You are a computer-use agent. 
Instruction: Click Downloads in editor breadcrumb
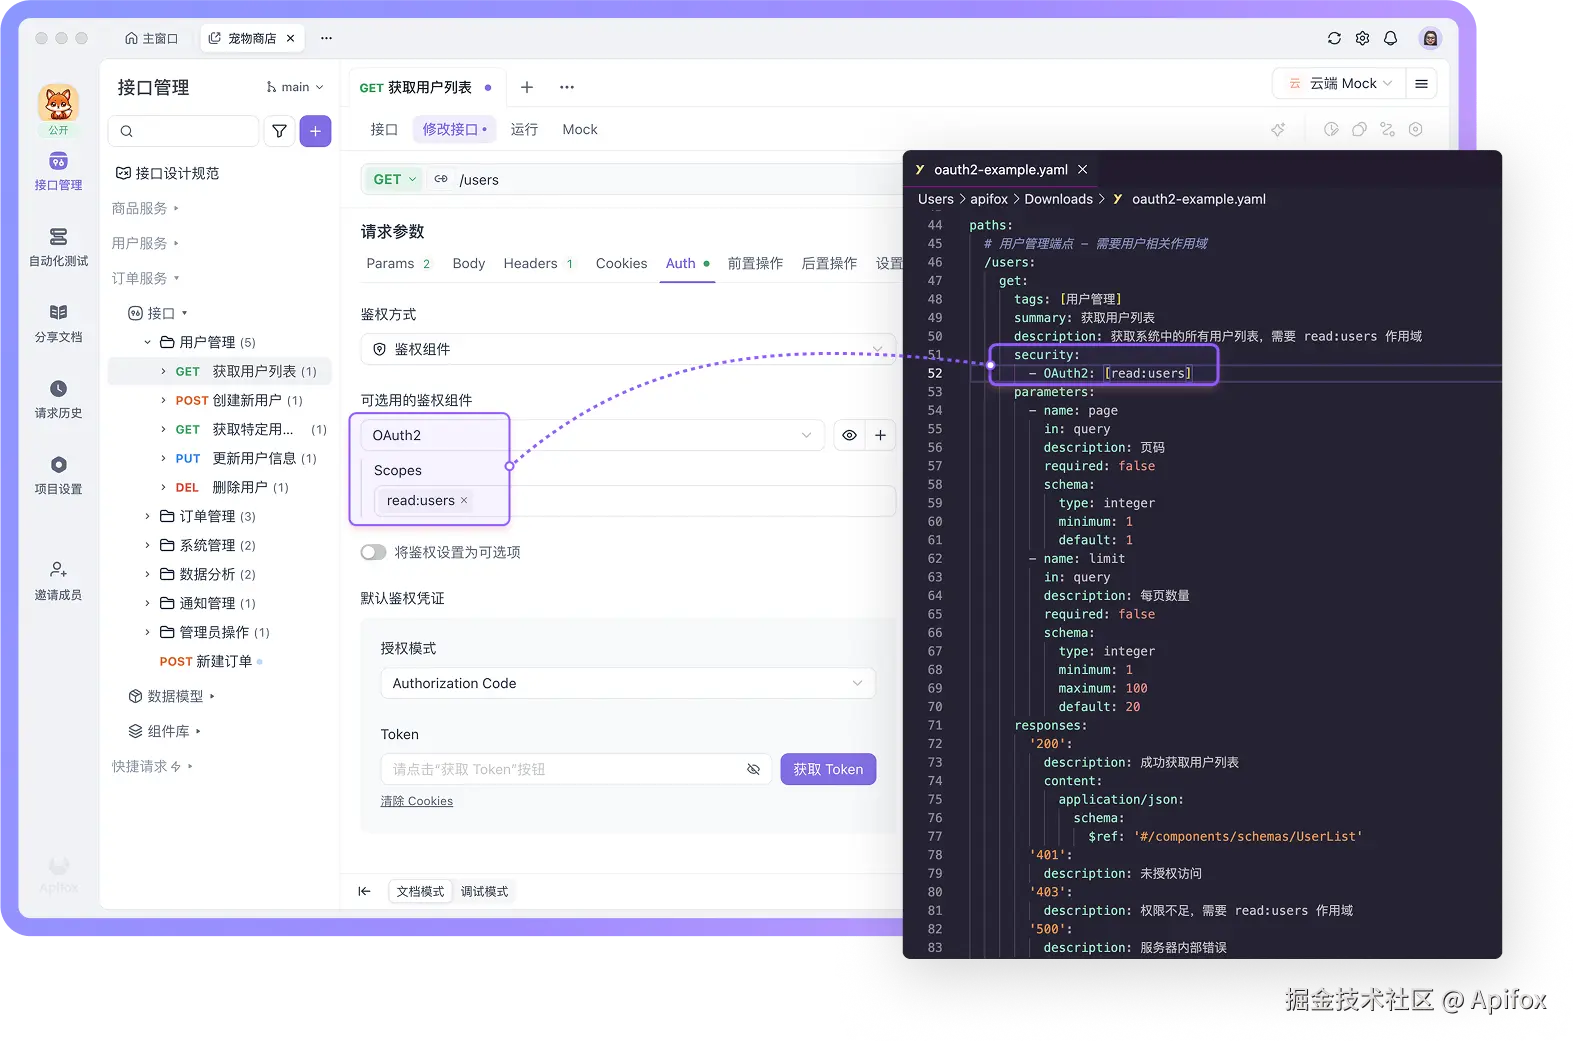1058,199
